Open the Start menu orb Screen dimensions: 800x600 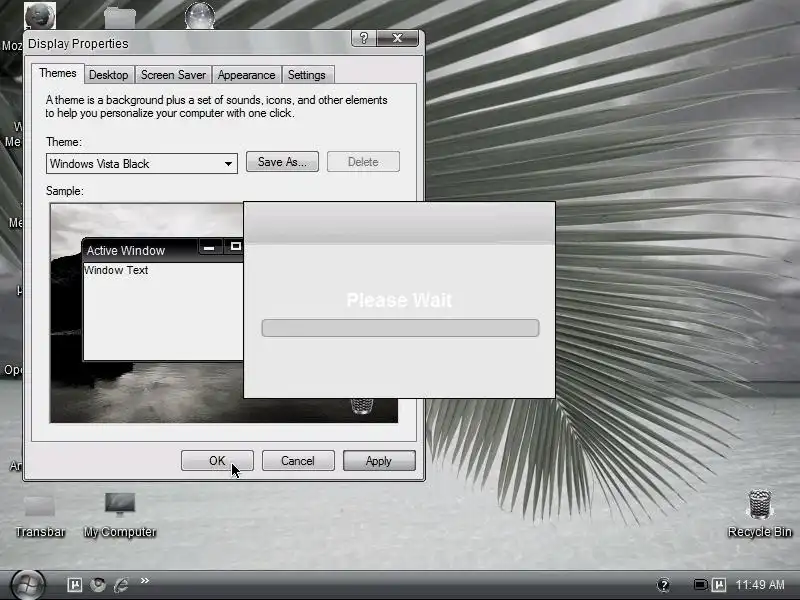point(28,585)
